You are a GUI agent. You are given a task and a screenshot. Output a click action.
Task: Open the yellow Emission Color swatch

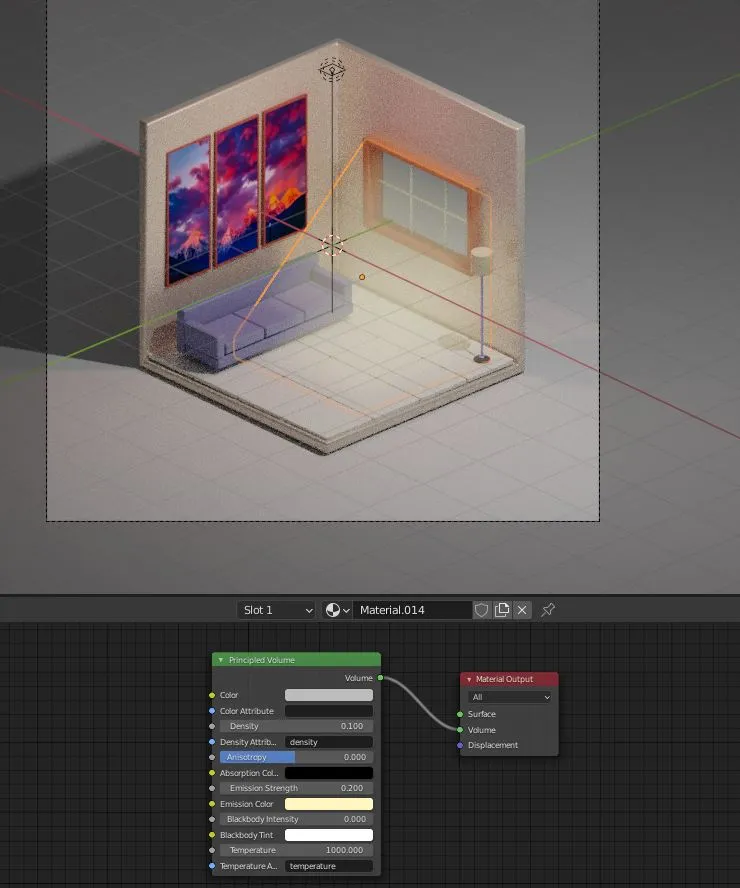click(328, 804)
